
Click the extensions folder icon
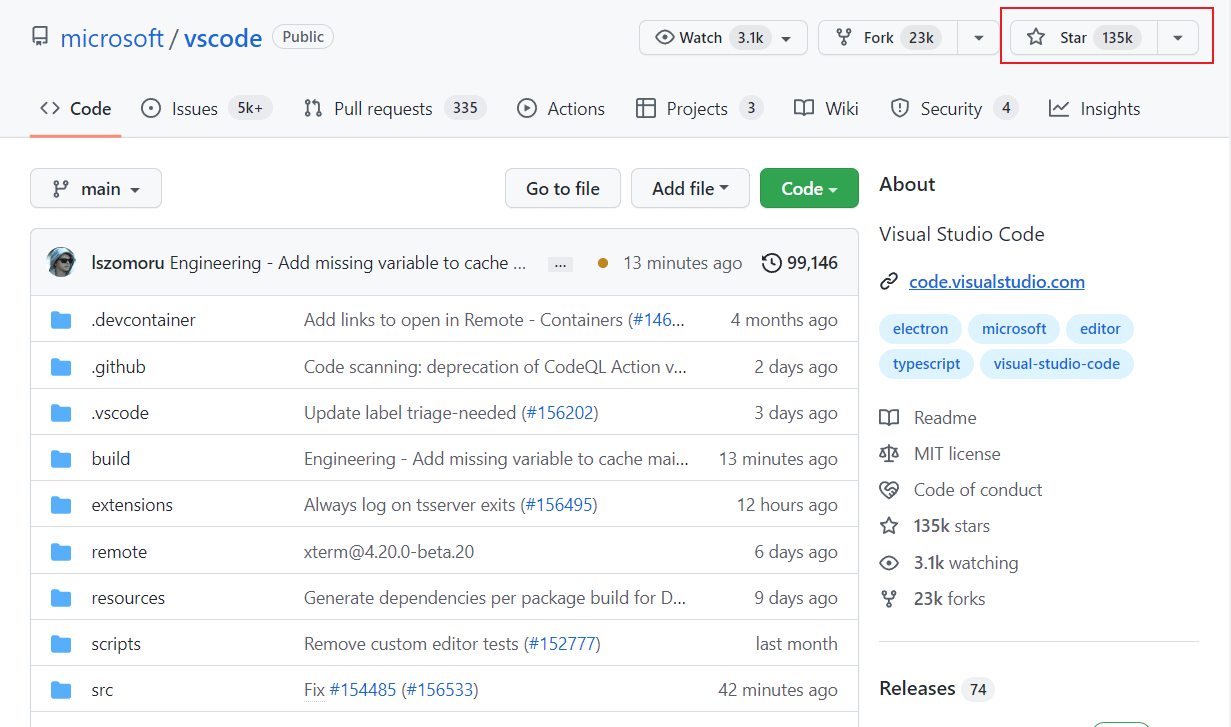(61, 505)
